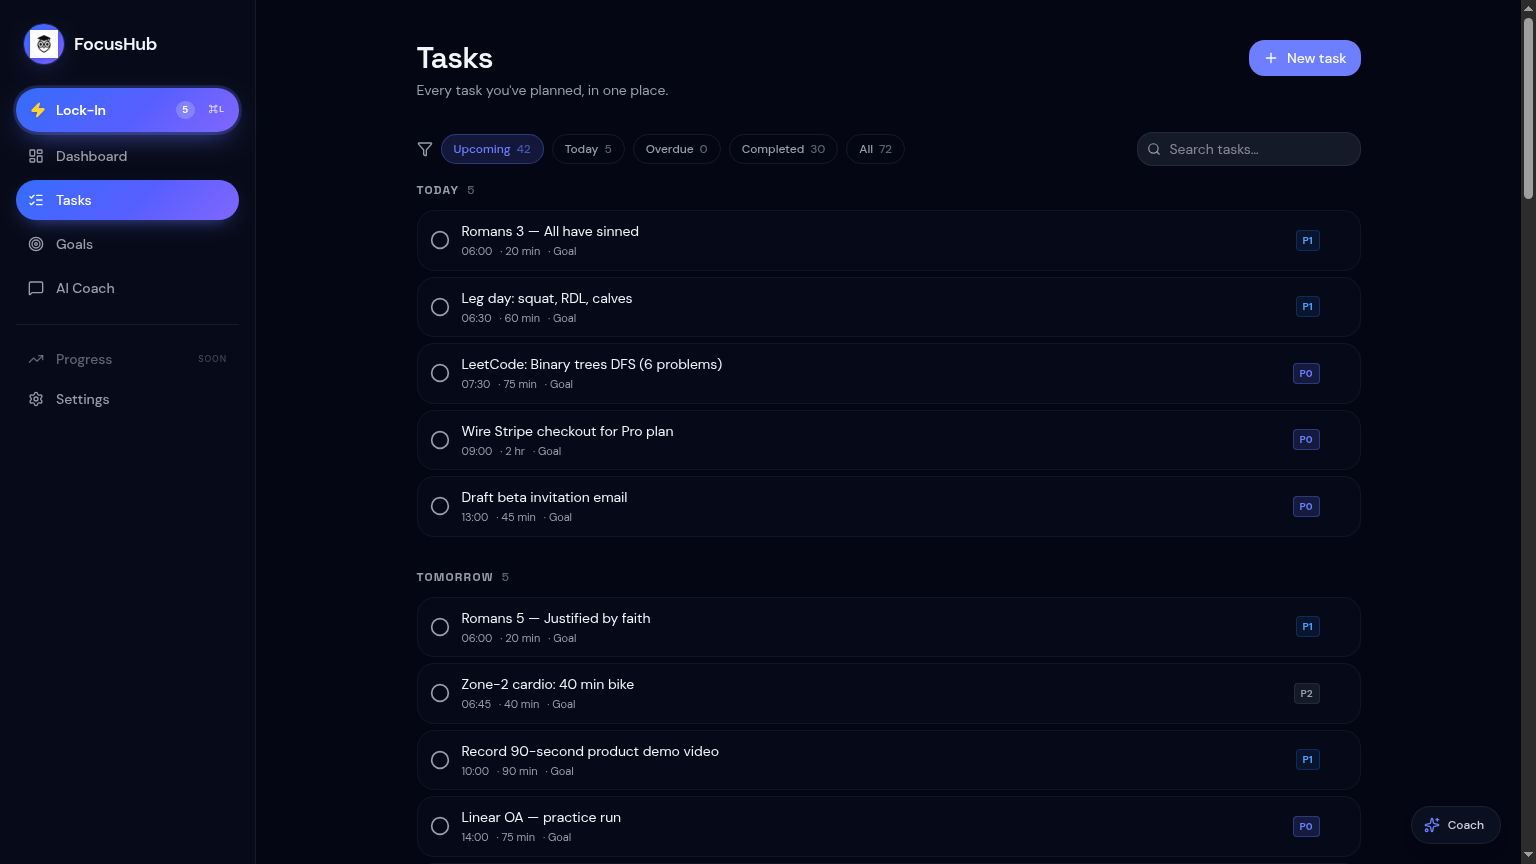Click the FocusHub owl logo
This screenshot has width=1536, height=864.
[44, 44]
